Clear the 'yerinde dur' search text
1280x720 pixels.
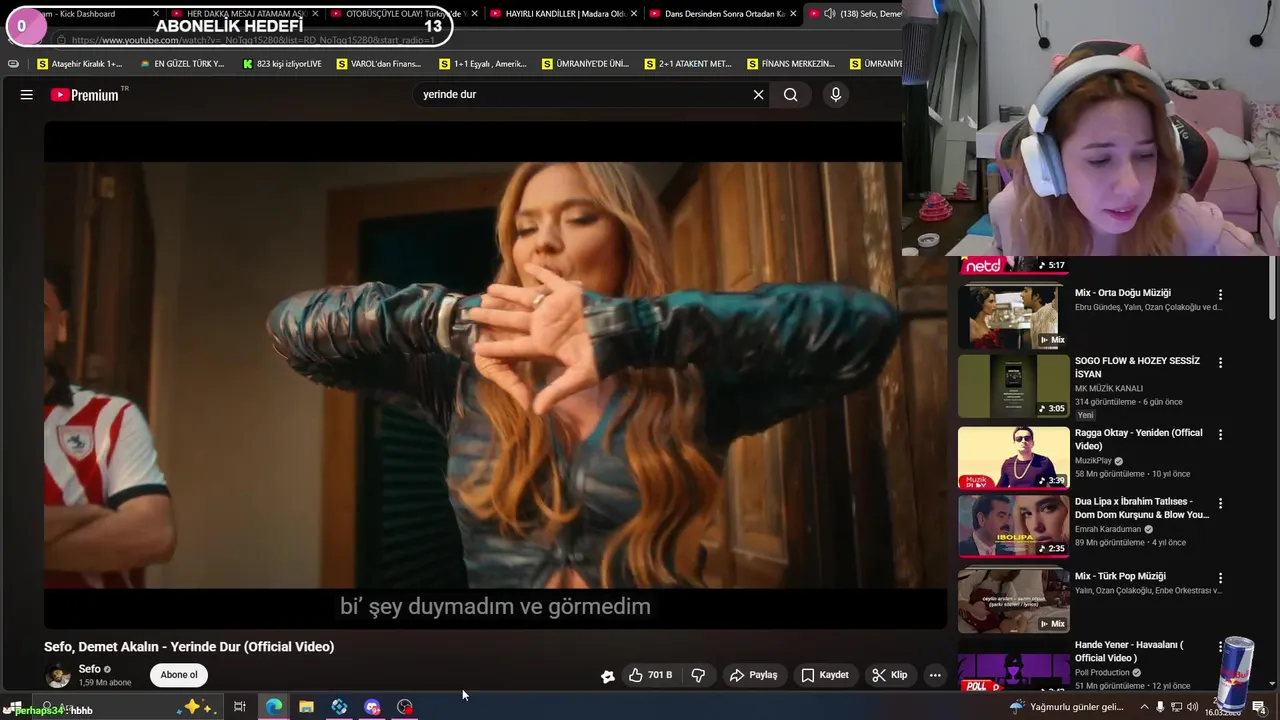[x=758, y=94]
